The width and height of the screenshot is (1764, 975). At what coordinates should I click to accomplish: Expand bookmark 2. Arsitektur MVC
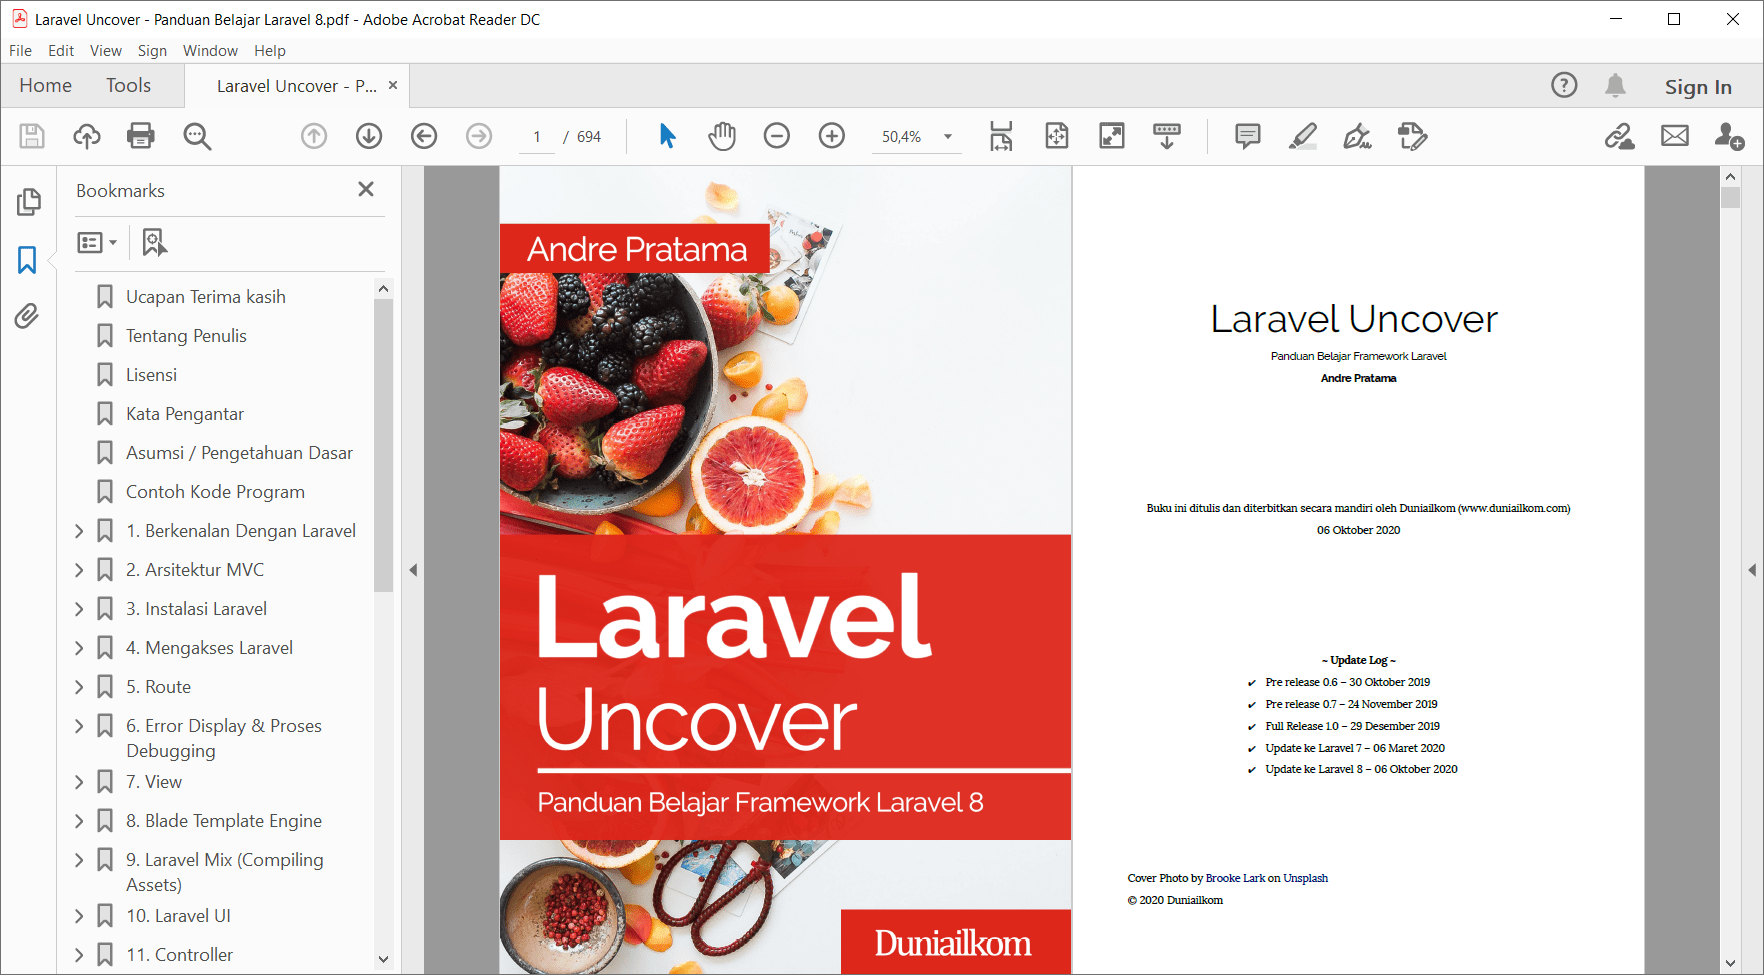point(79,570)
